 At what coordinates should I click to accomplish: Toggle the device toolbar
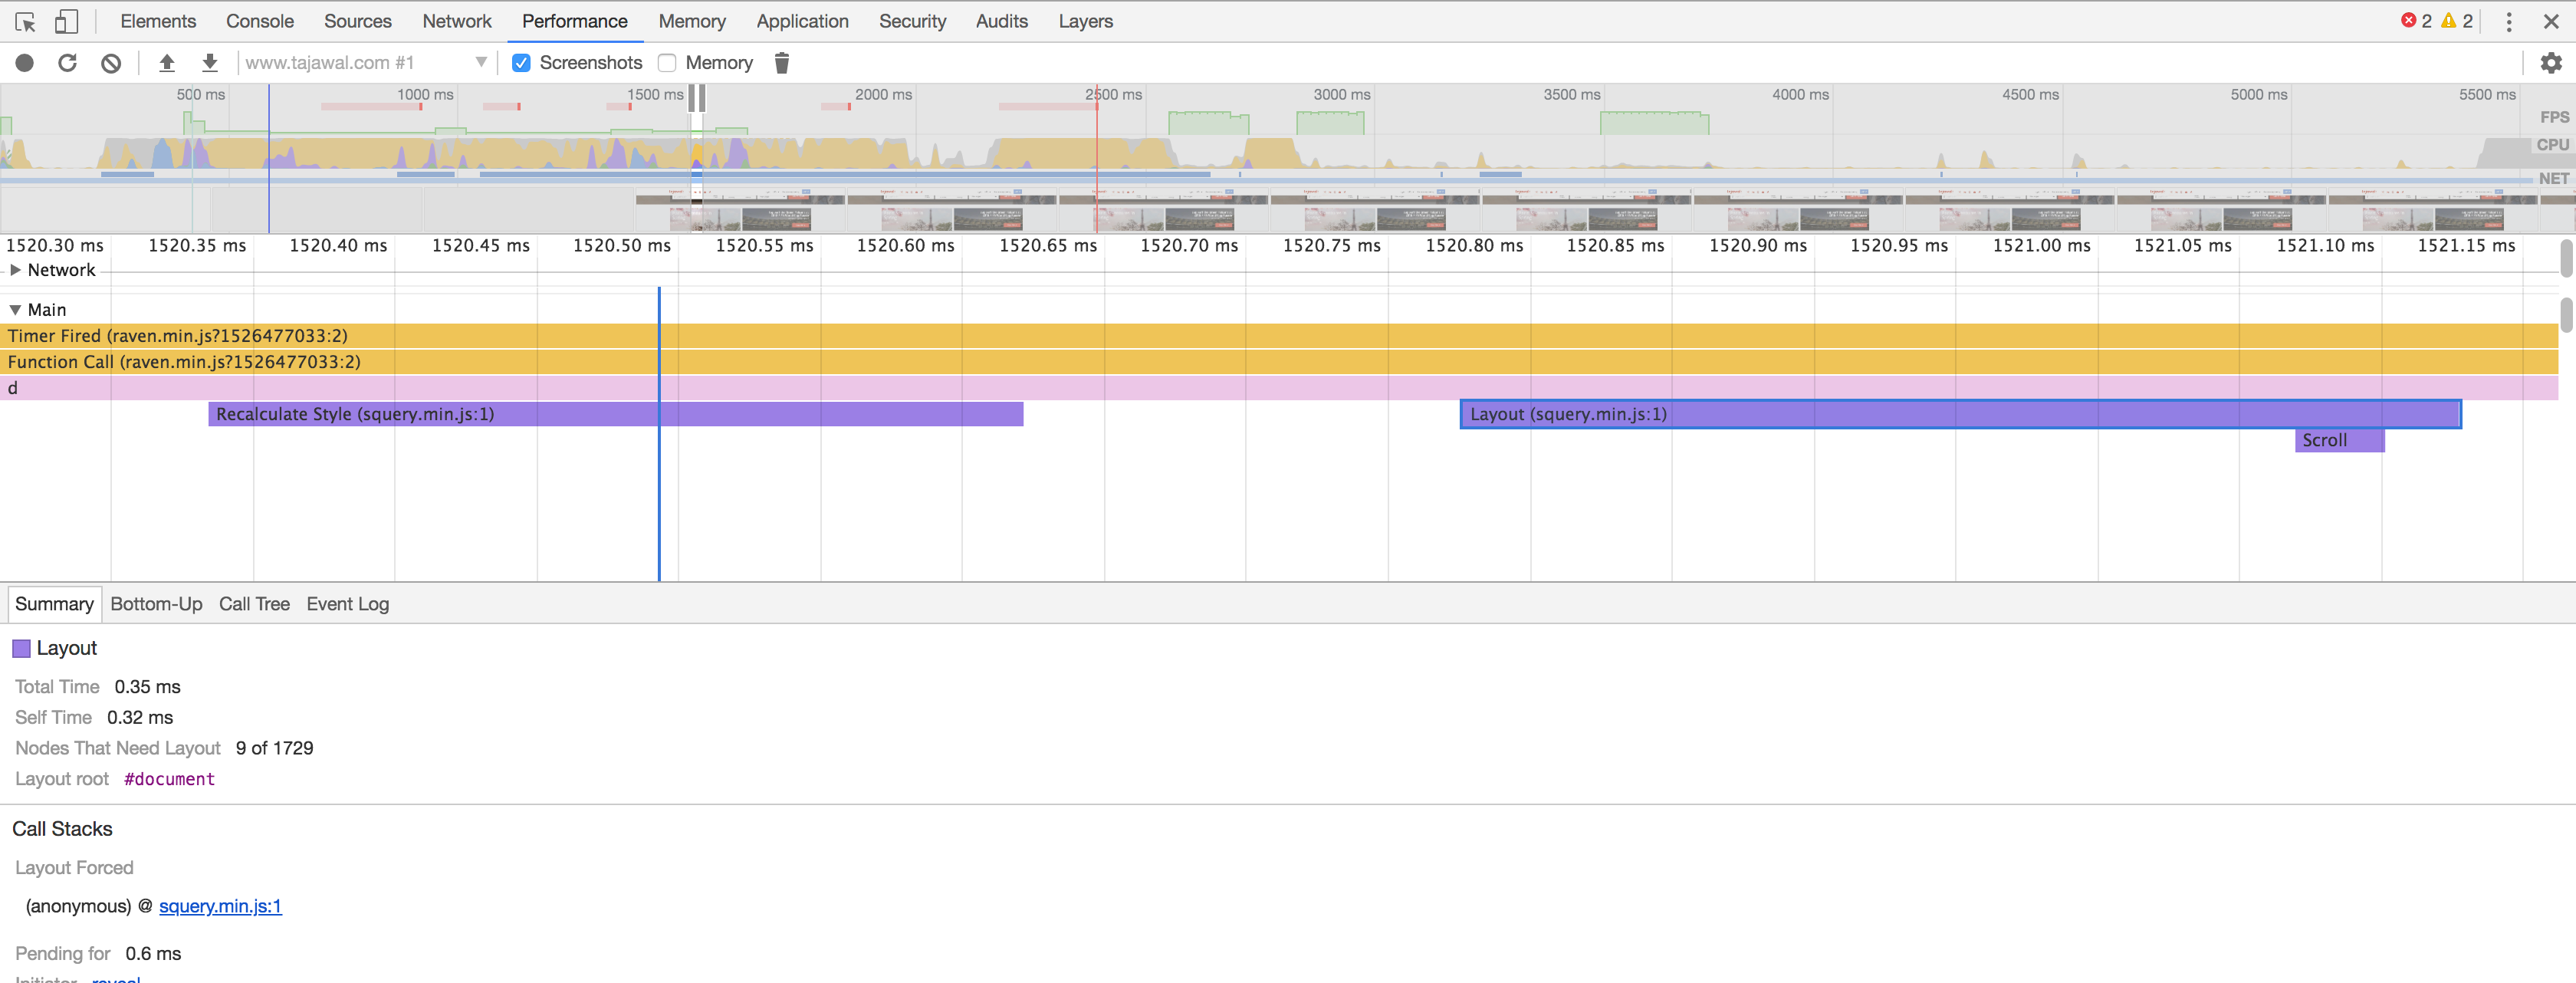coord(66,20)
